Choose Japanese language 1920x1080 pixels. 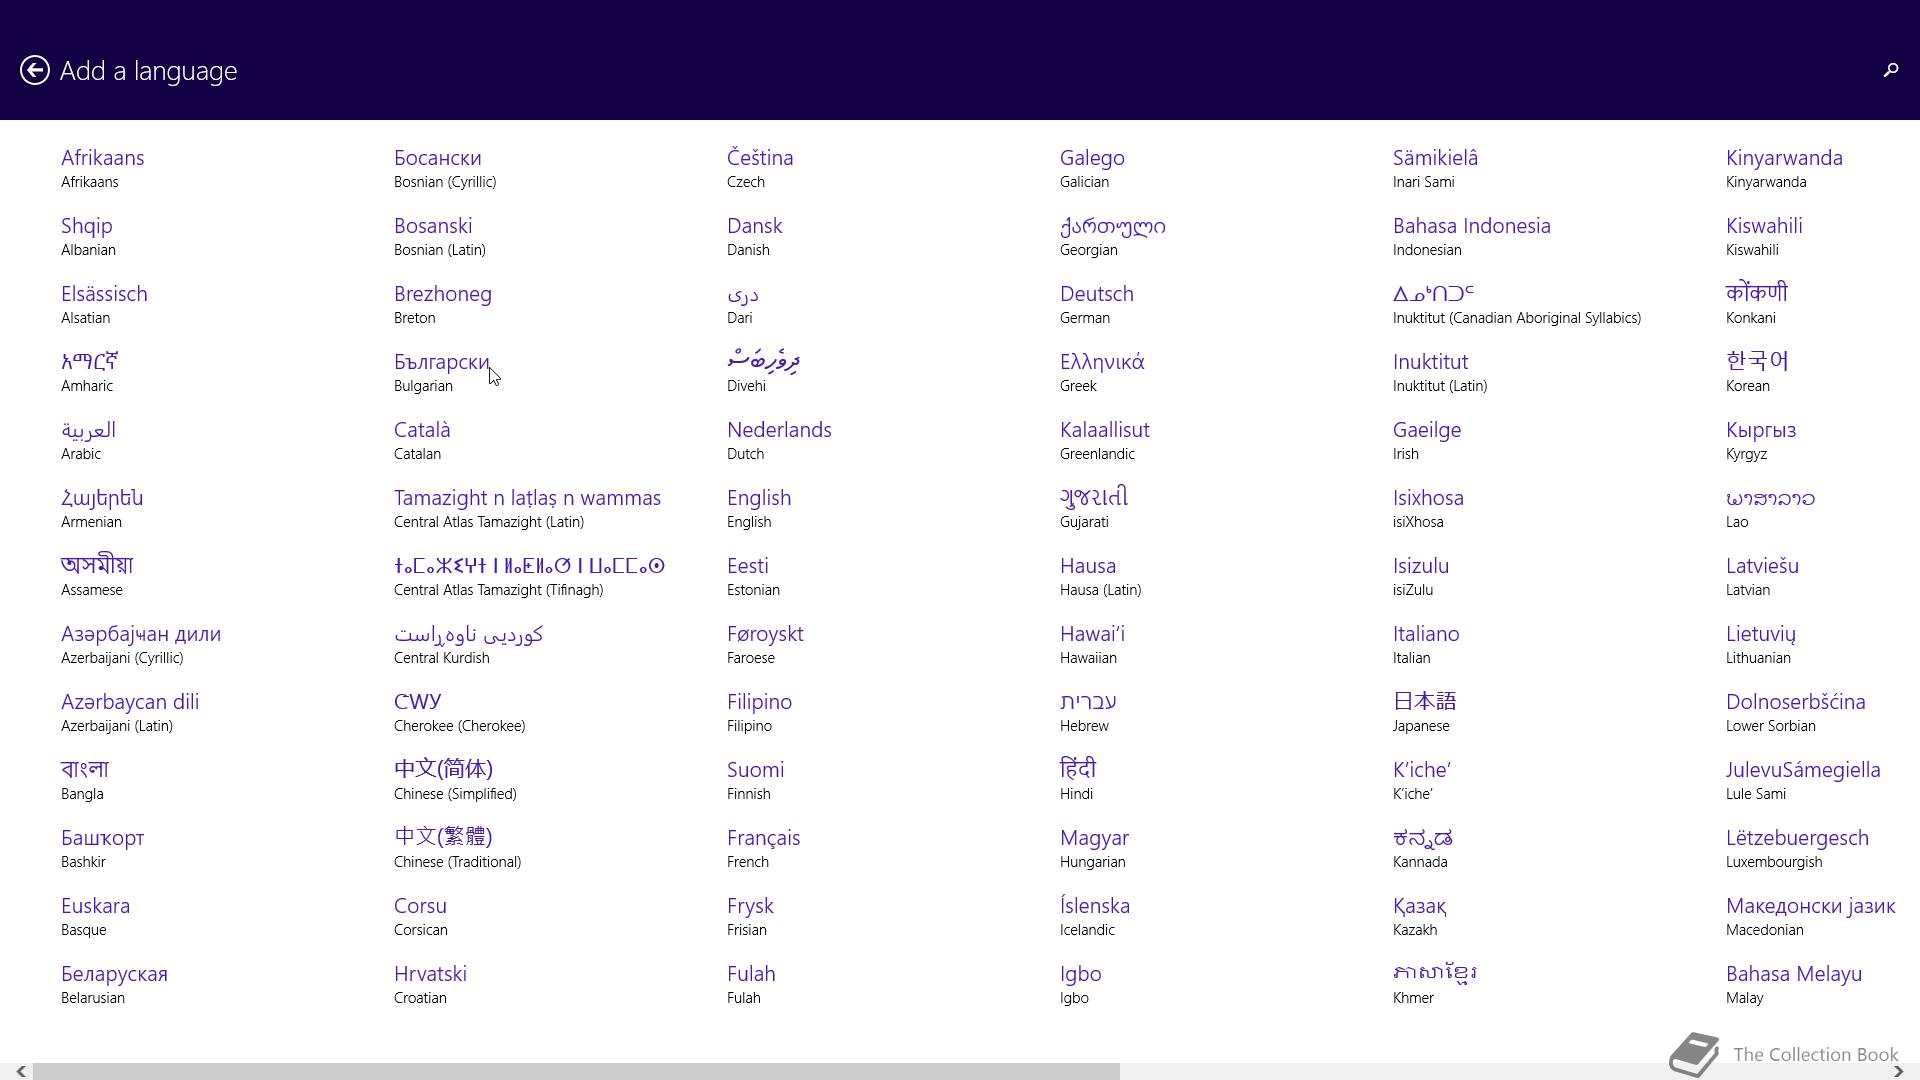tap(1425, 713)
